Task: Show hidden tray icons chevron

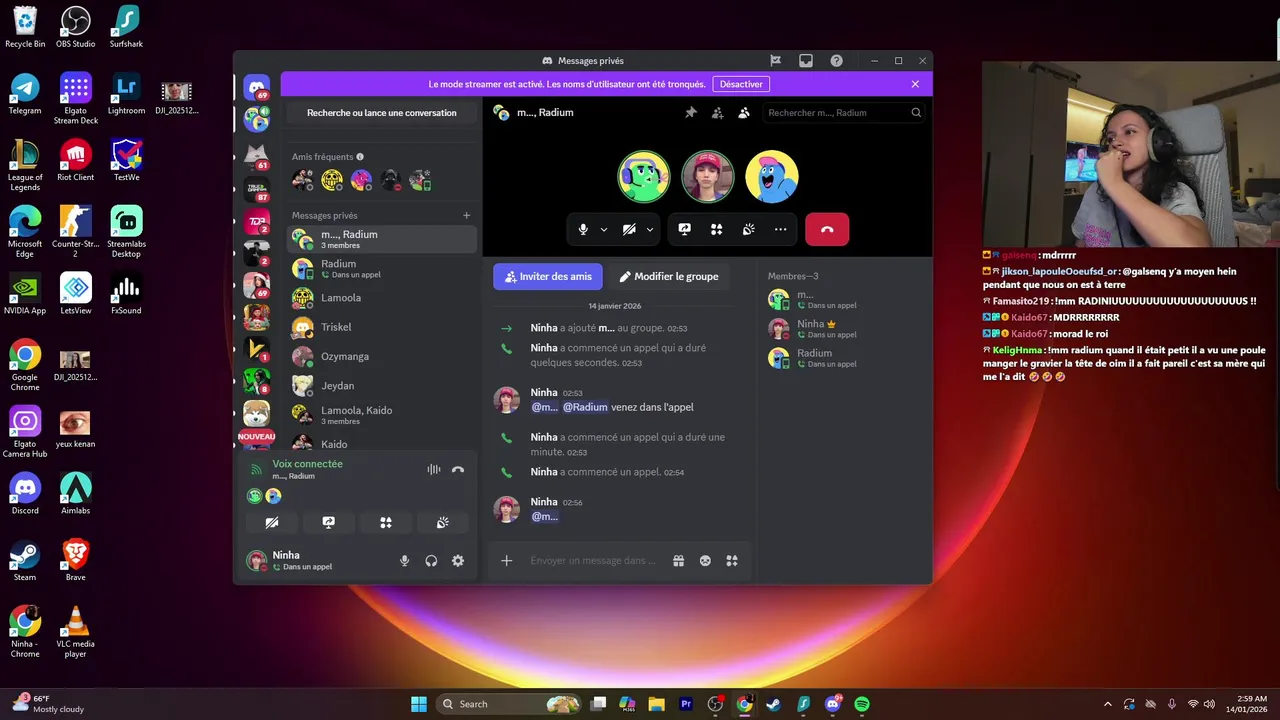Action: (x=1107, y=704)
